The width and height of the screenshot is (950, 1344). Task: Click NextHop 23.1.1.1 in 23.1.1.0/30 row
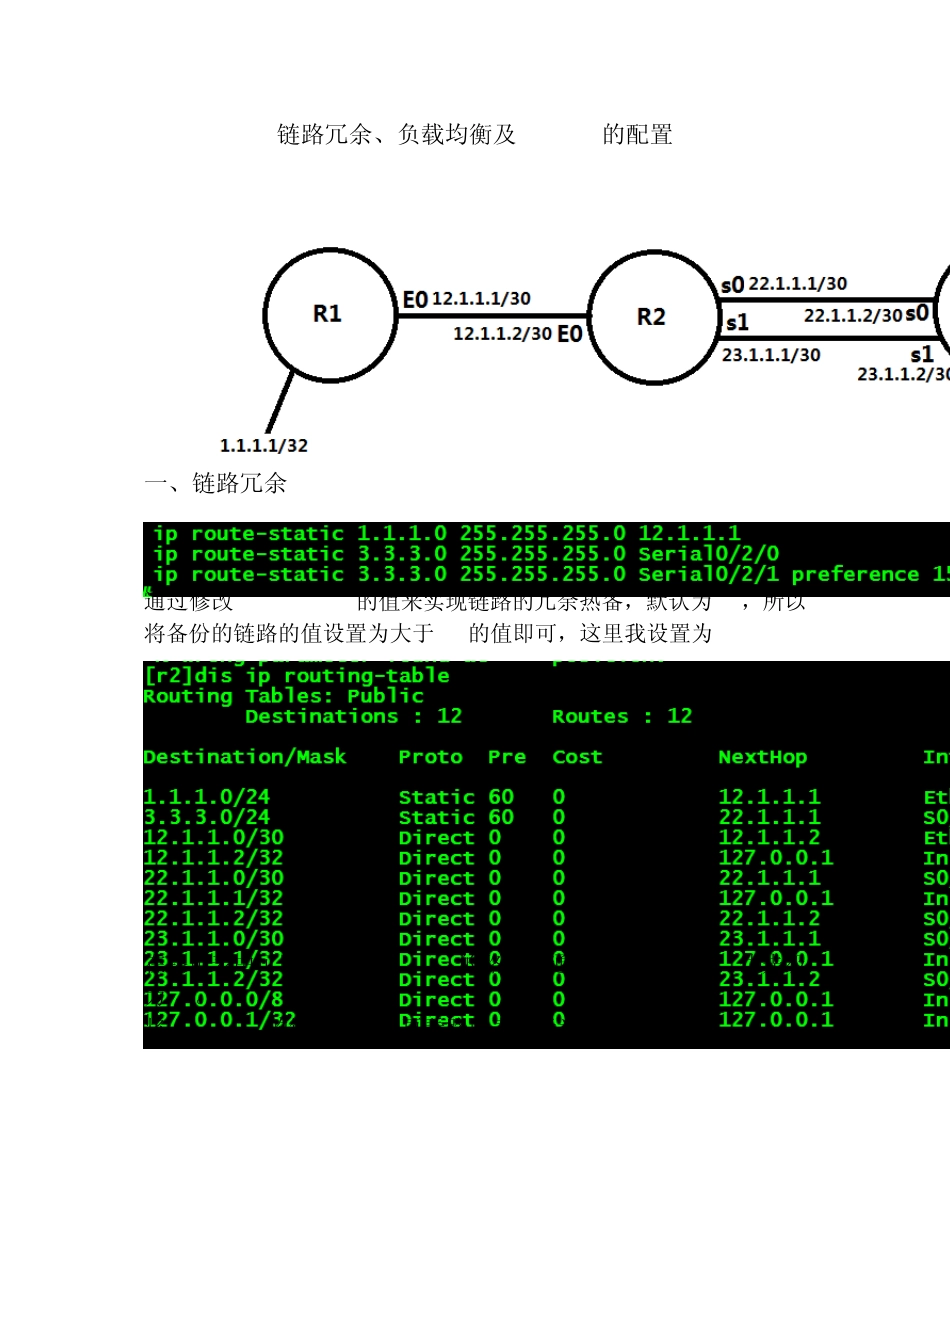point(769,939)
